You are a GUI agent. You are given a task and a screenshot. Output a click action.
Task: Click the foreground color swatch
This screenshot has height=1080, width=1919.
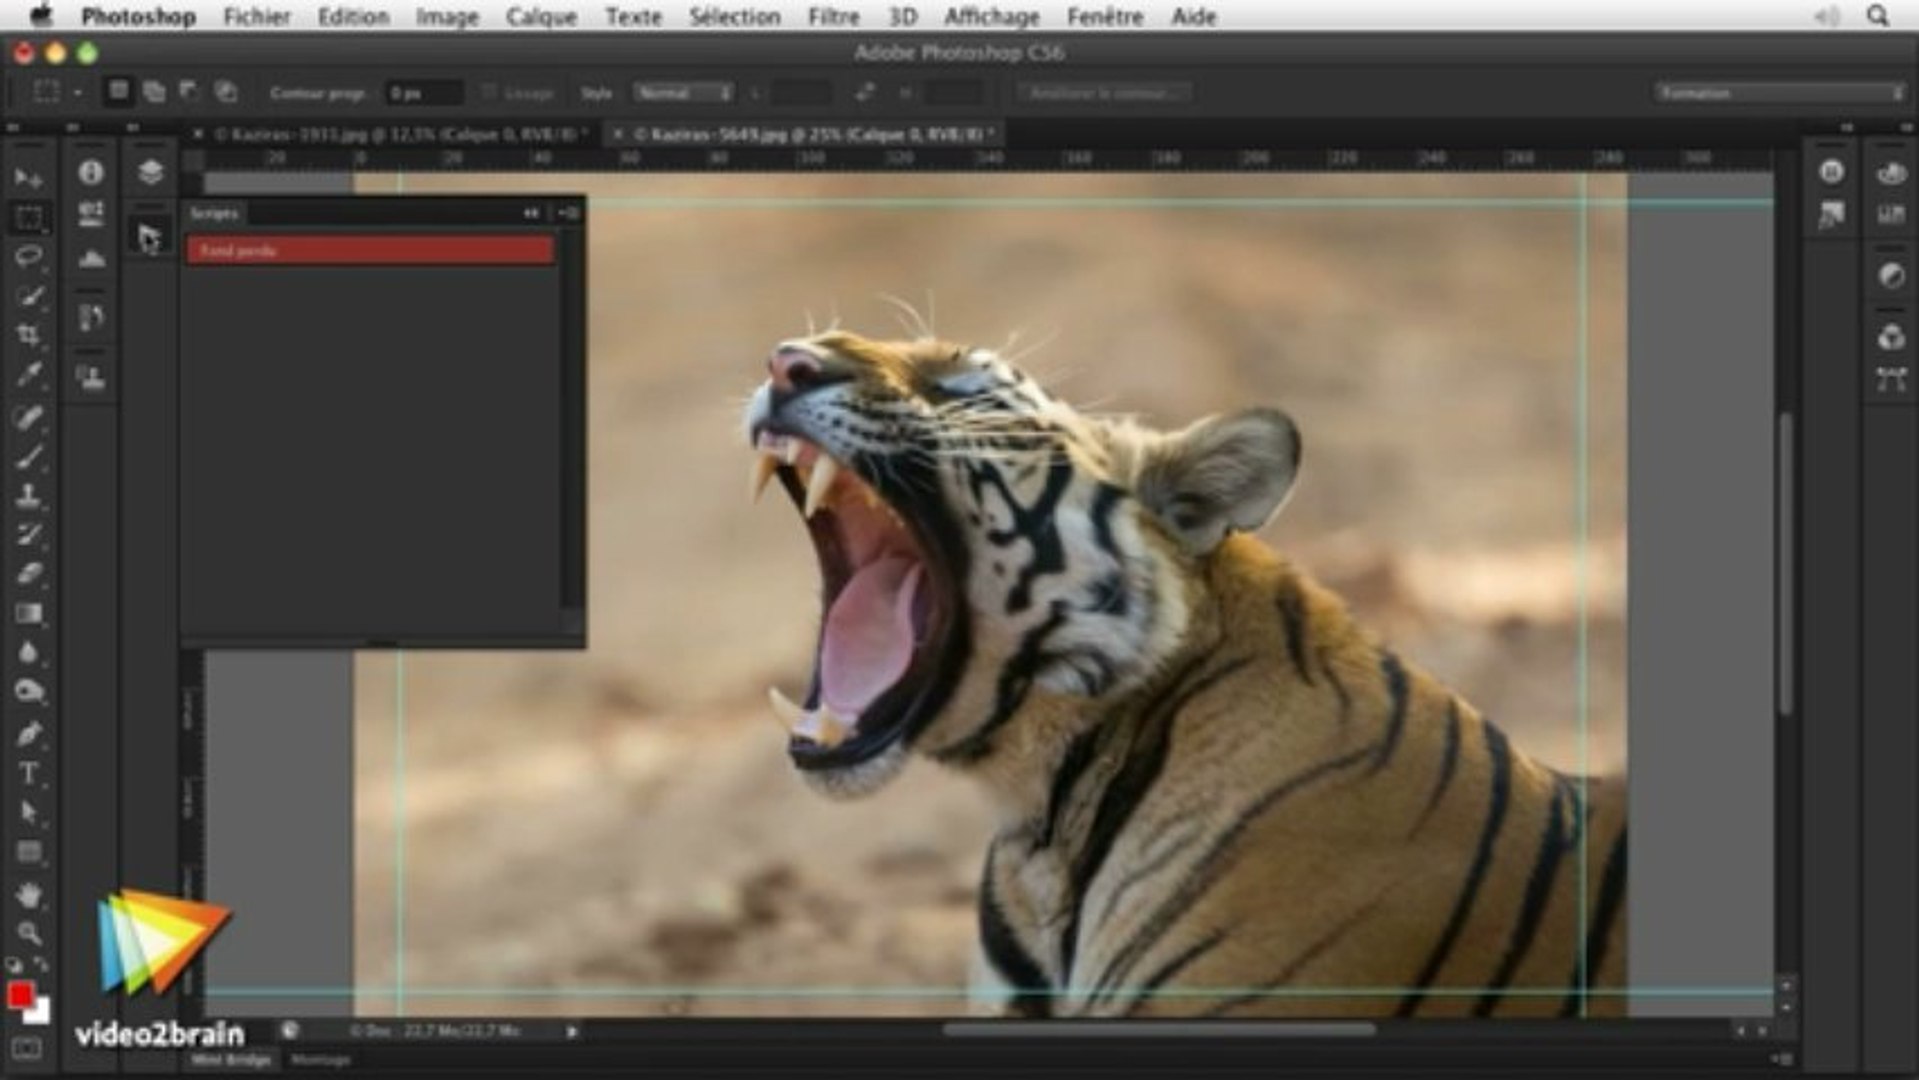click(19, 996)
